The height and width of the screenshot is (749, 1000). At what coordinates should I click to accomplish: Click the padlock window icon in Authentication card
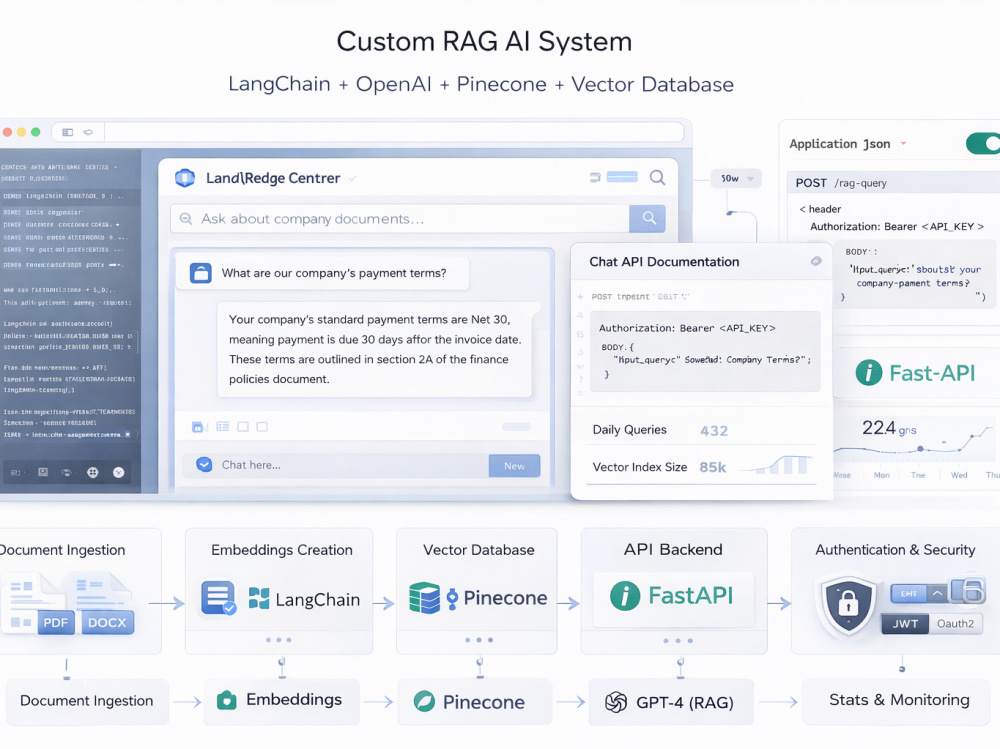coord(968,590)
